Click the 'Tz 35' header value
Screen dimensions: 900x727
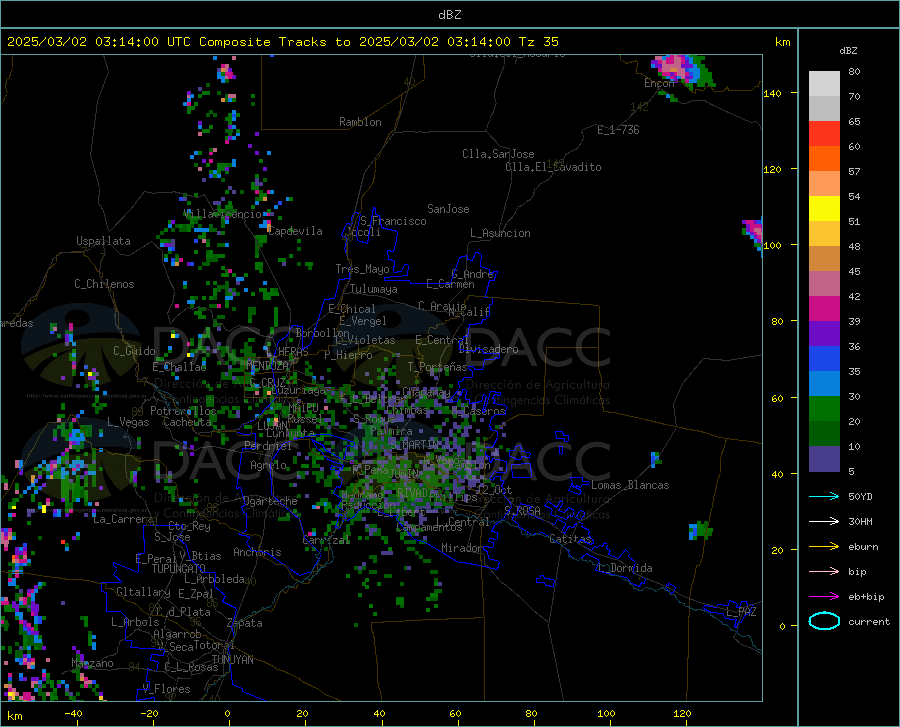(538, 42)
